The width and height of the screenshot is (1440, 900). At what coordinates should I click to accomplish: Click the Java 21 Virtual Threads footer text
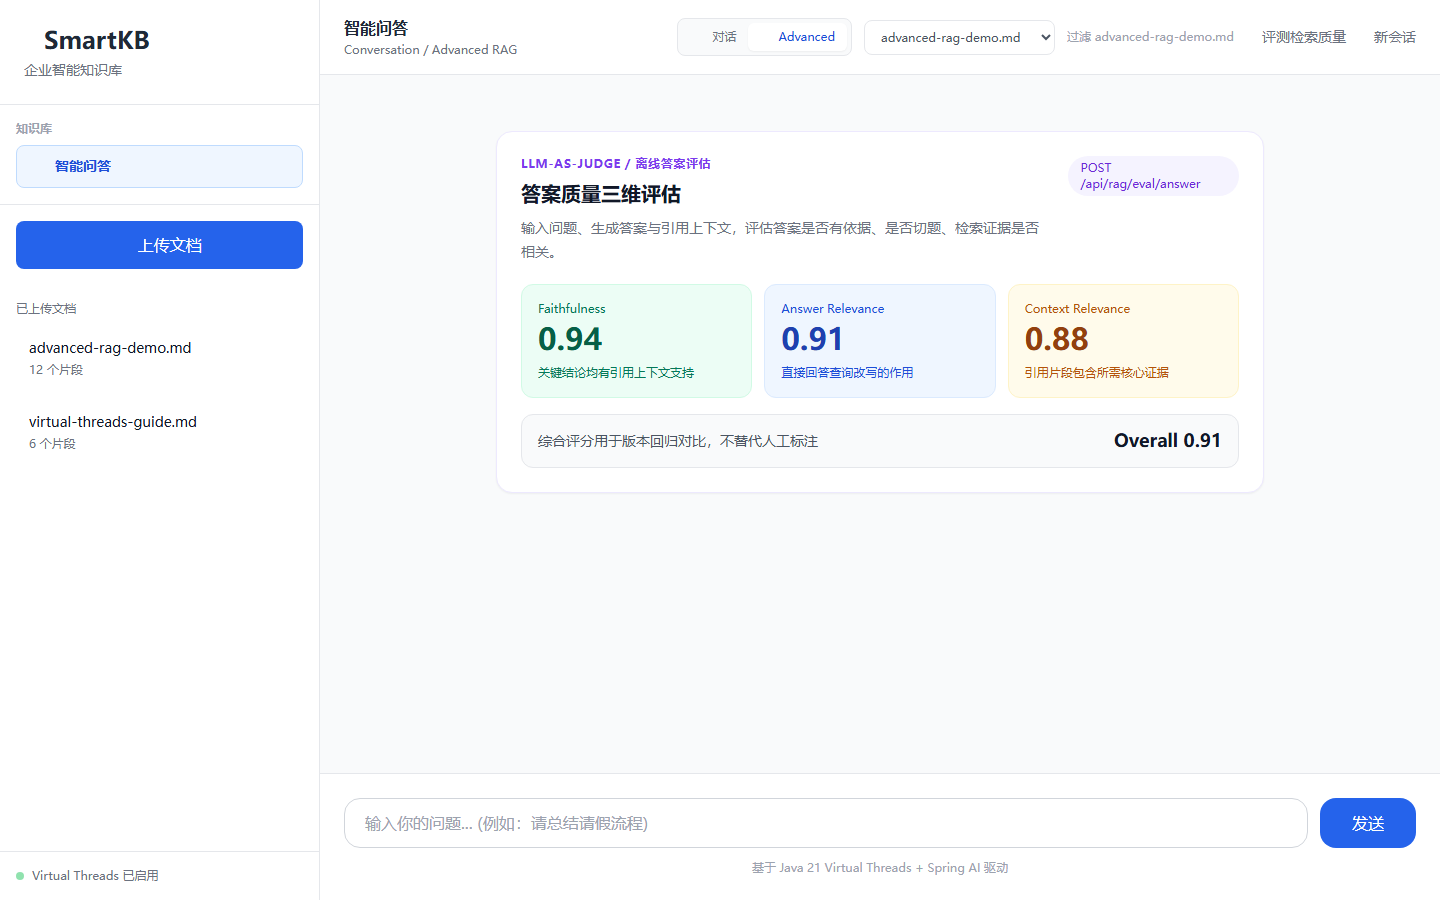click(x=879, y=868)
